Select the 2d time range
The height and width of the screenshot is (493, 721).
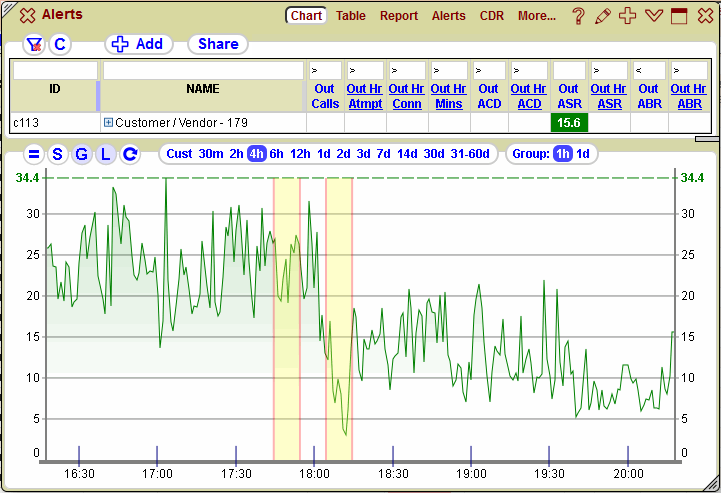pyautogui.click(x=343, y=154)
